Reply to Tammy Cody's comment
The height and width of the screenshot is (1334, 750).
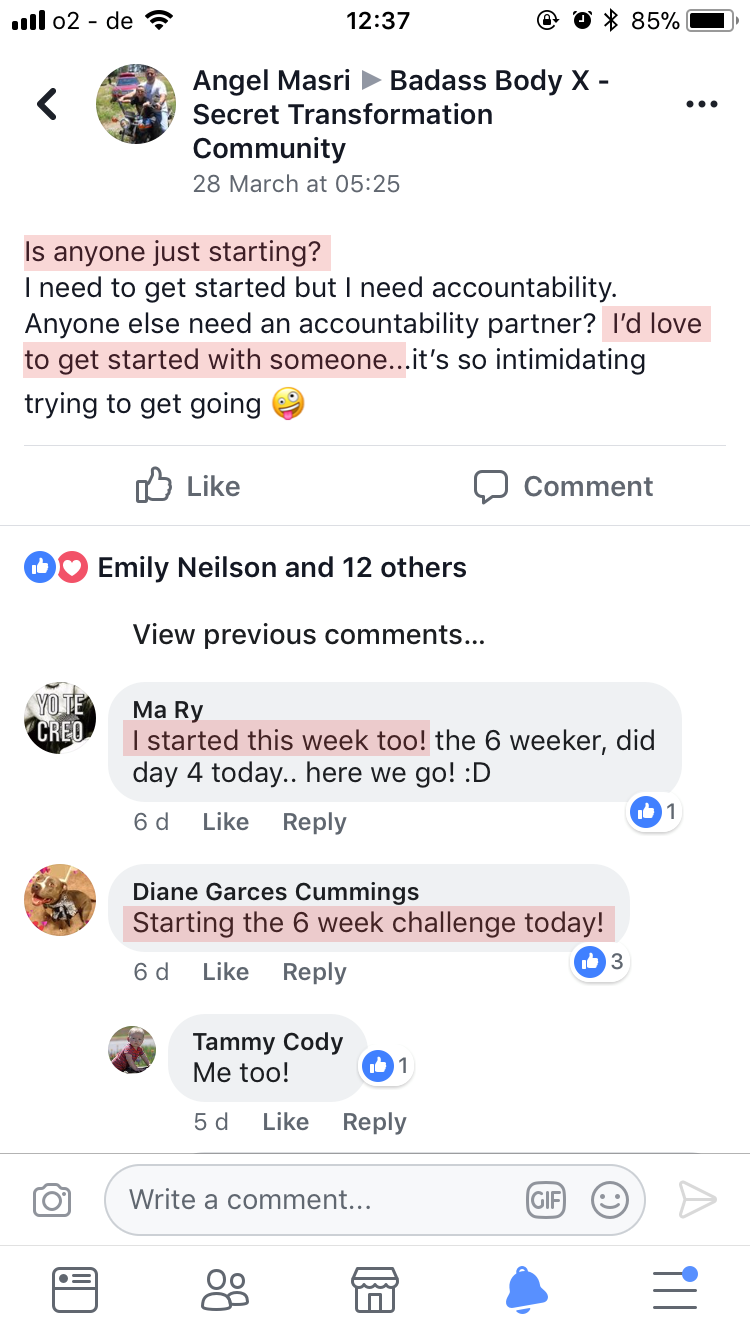pyautogui.click(x=374, y=1122)
